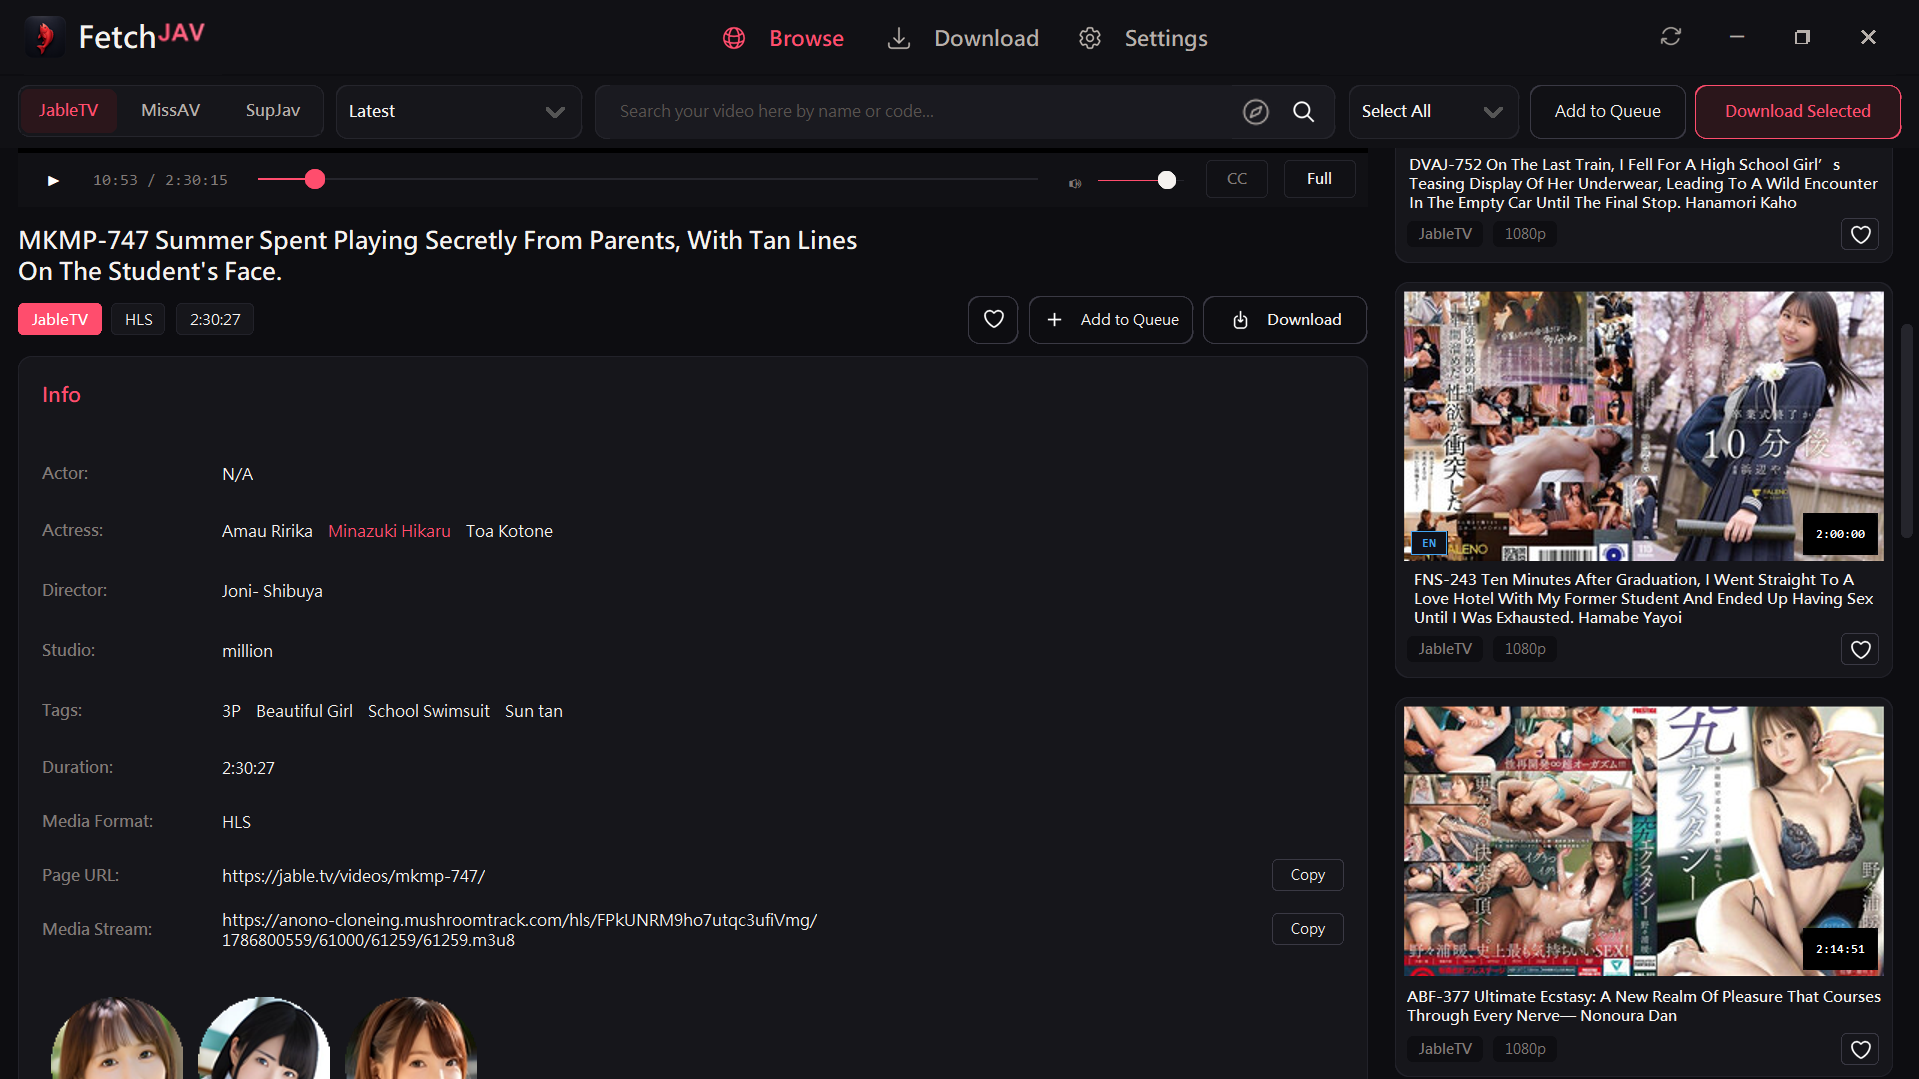Click the Download tray icon in header
The image size is (1919, 1079).
[x=899, y=38]
